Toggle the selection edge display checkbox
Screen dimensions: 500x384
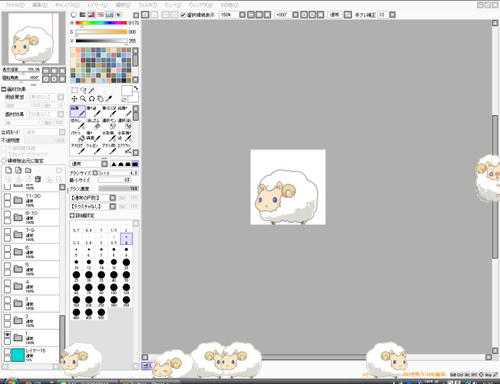point(183,15)
